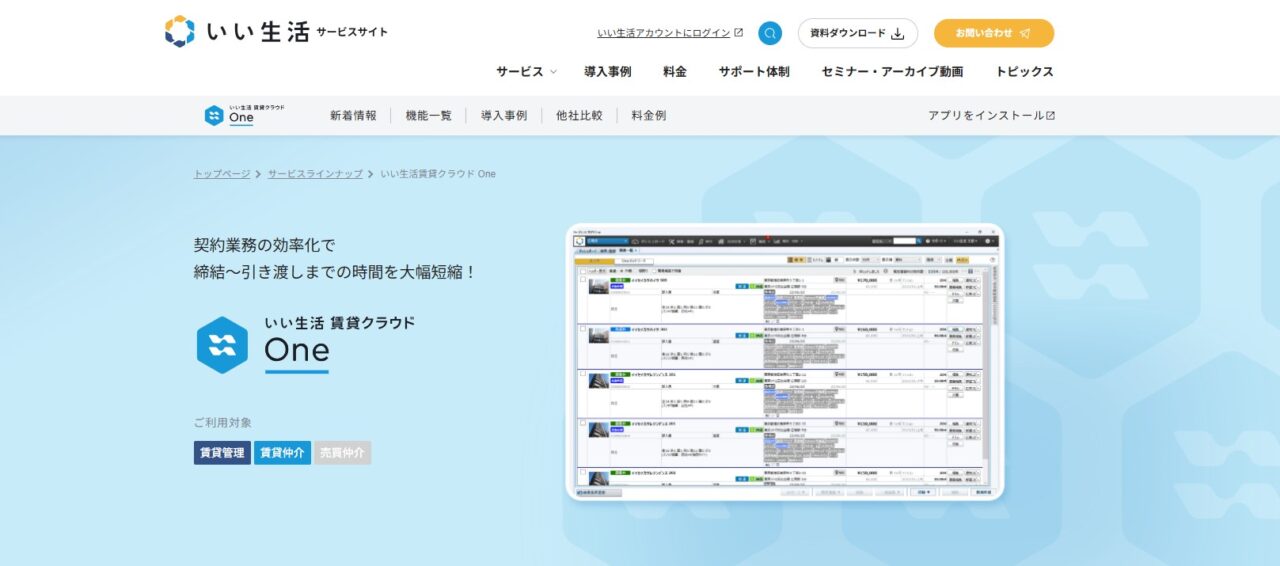Go to 新着情報 in sub navigation

tap(353, 115)
